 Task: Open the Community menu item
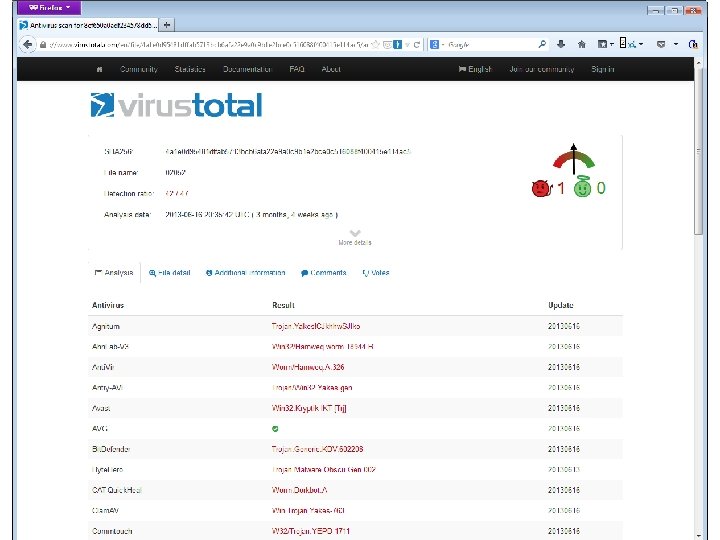139,69
